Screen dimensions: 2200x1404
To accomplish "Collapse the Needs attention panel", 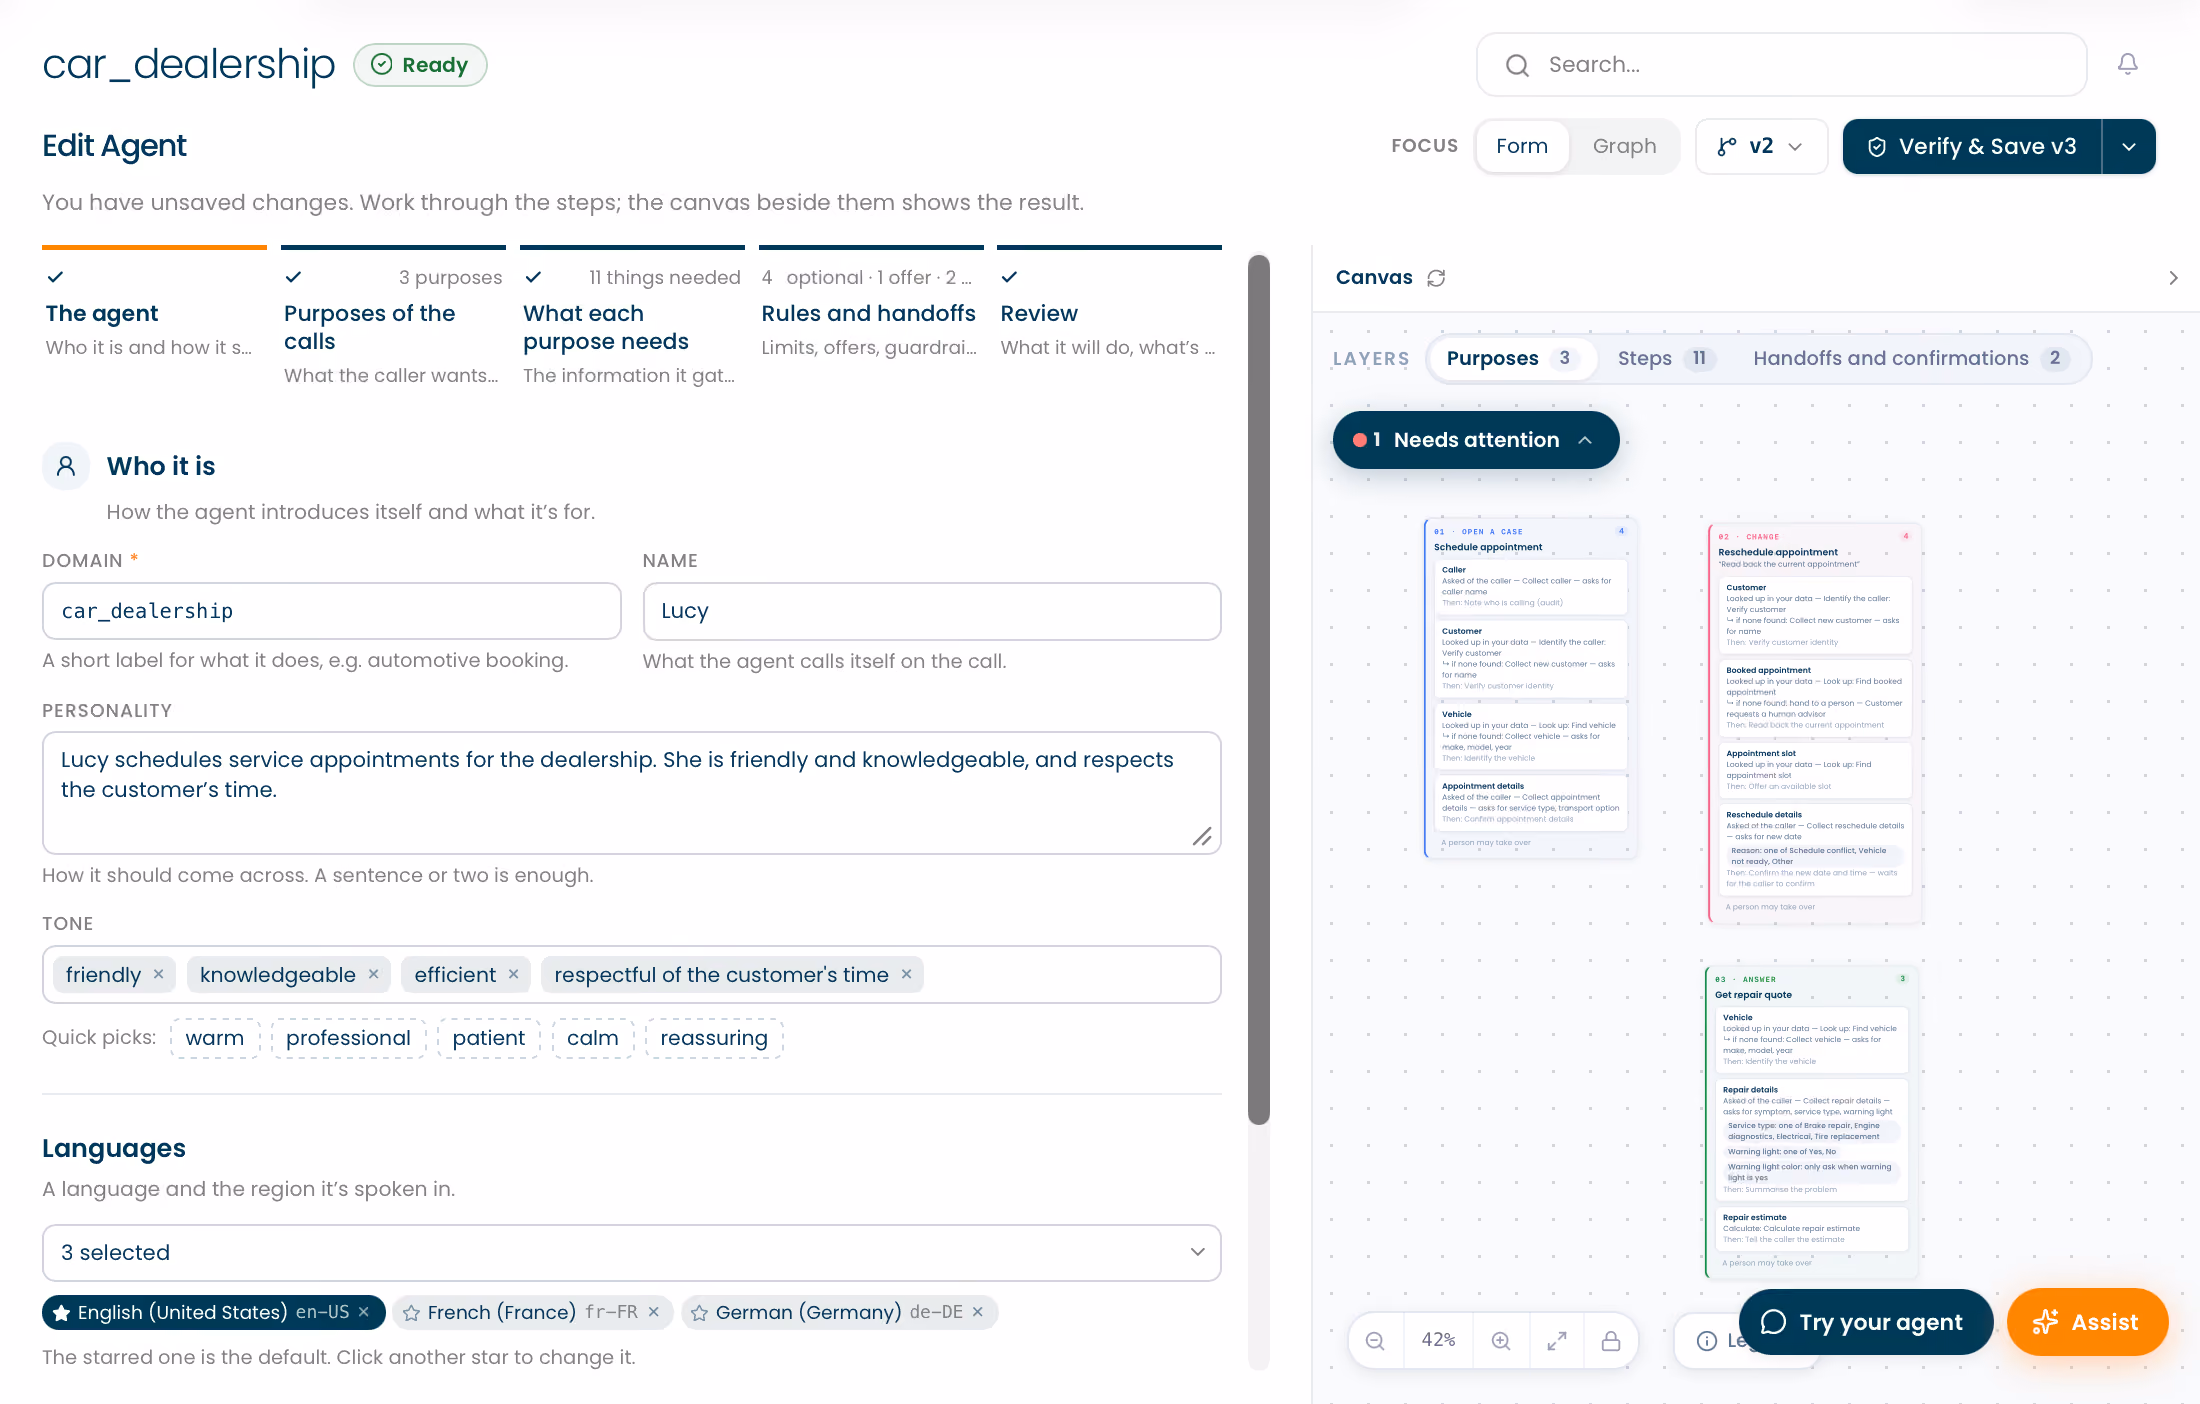I will (x=1476, y=440).
